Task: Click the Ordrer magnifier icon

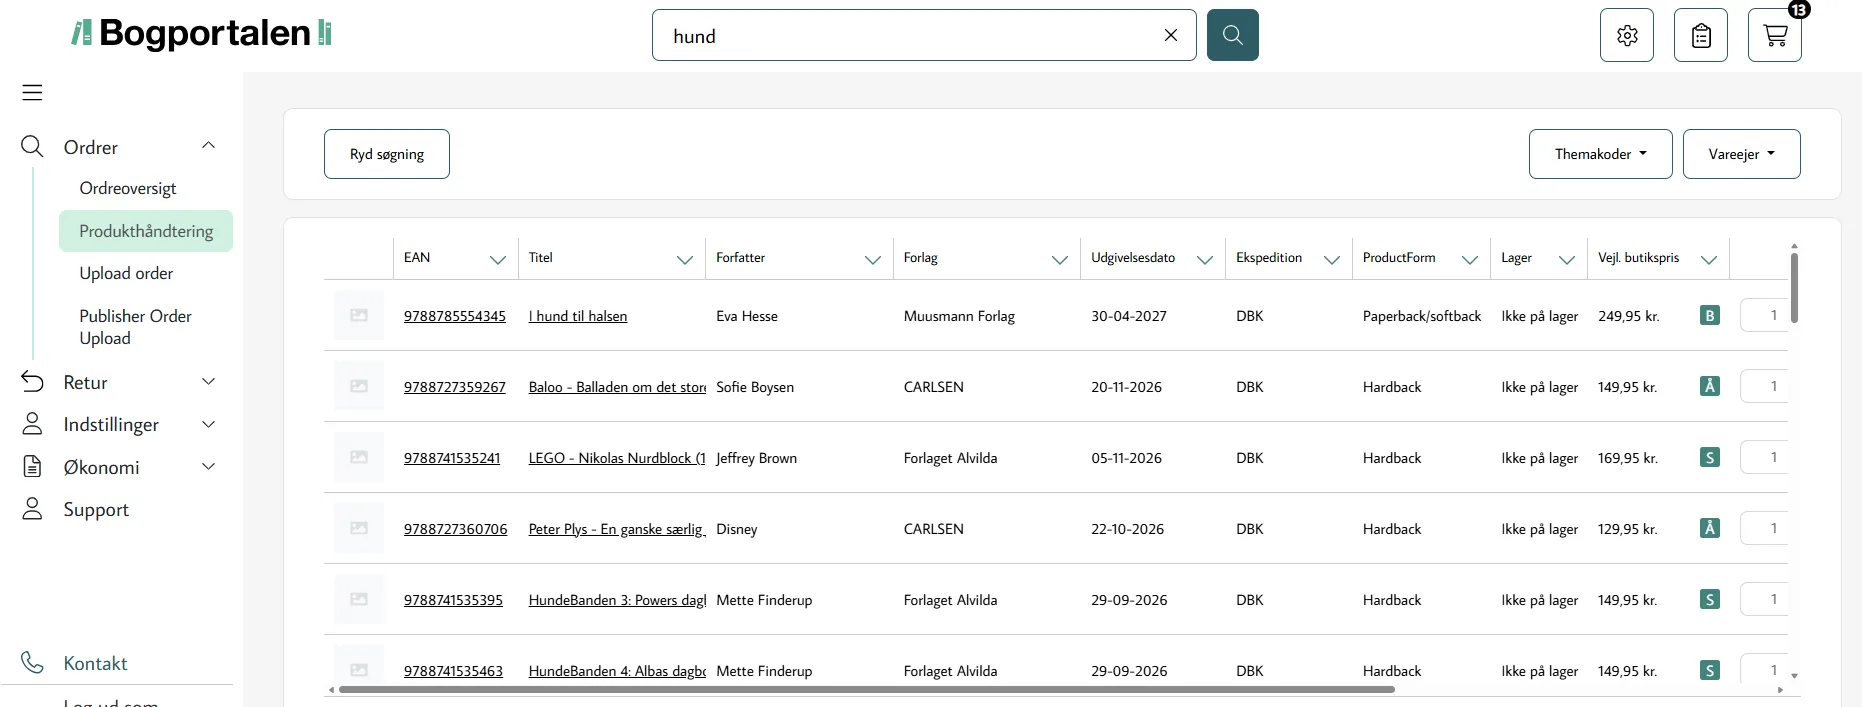Action: pos(32,147)
